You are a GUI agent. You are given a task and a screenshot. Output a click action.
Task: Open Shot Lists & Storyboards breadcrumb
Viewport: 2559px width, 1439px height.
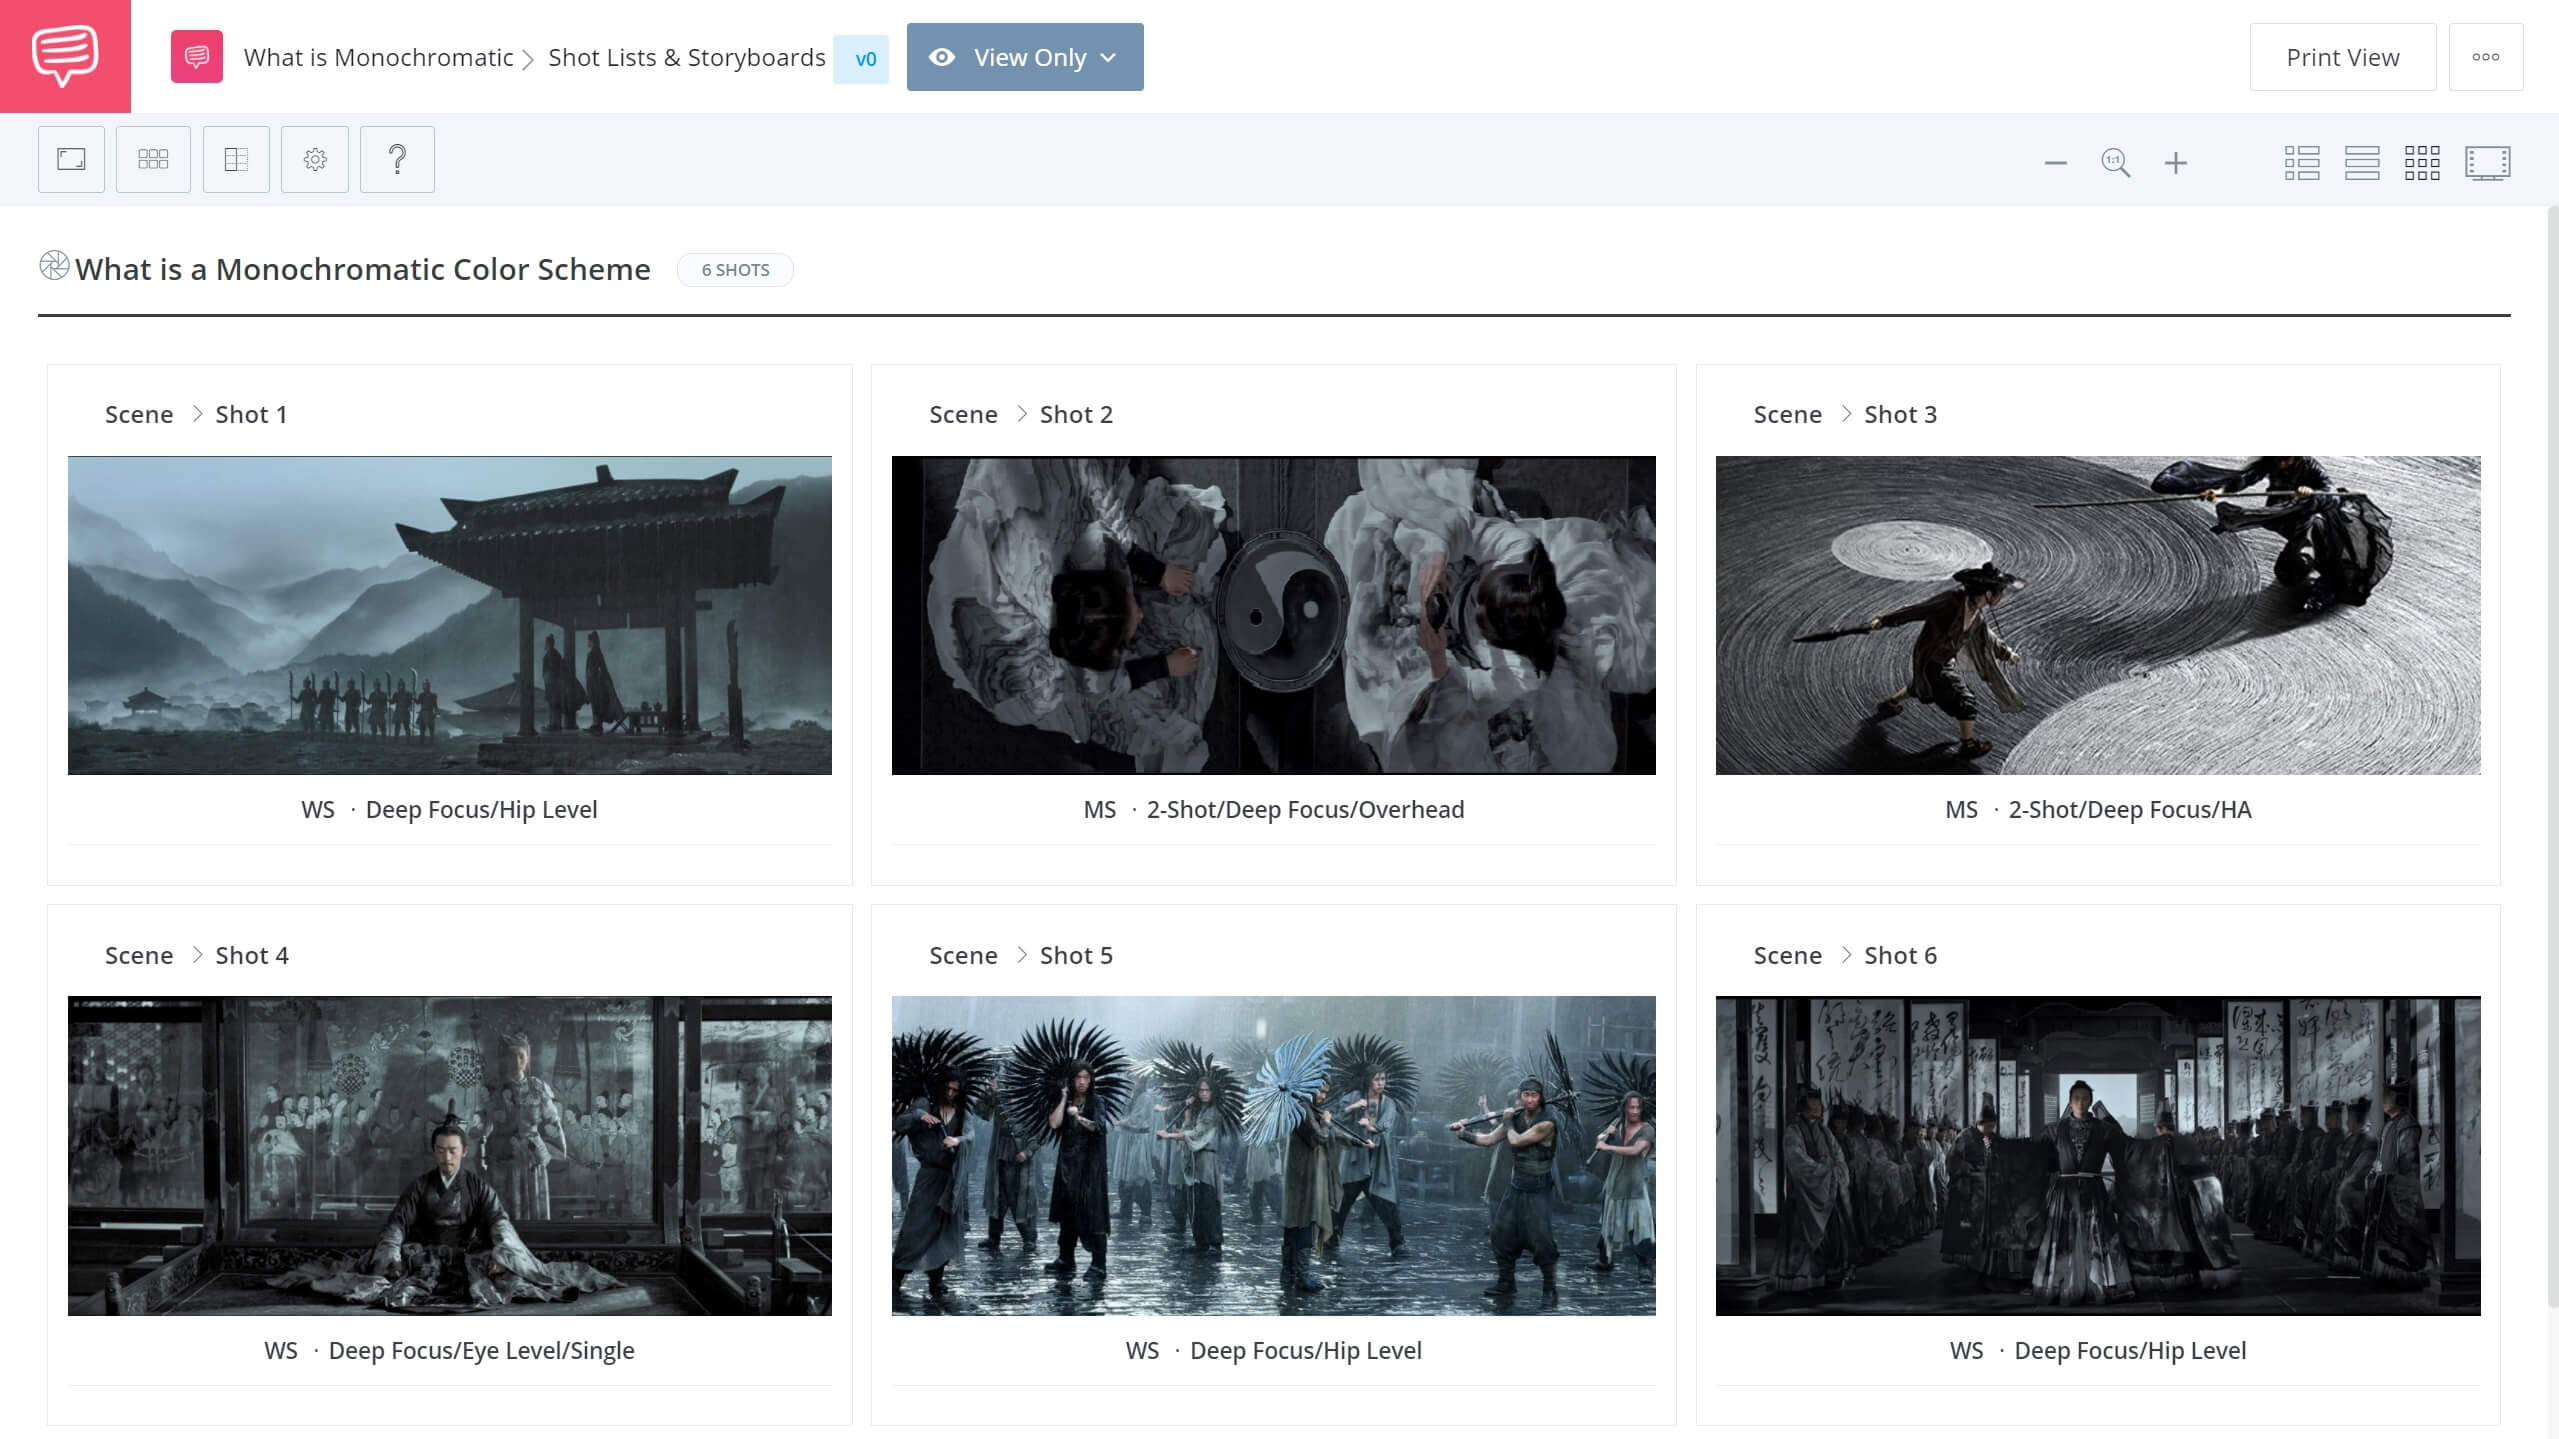click(x=687, y=58)
